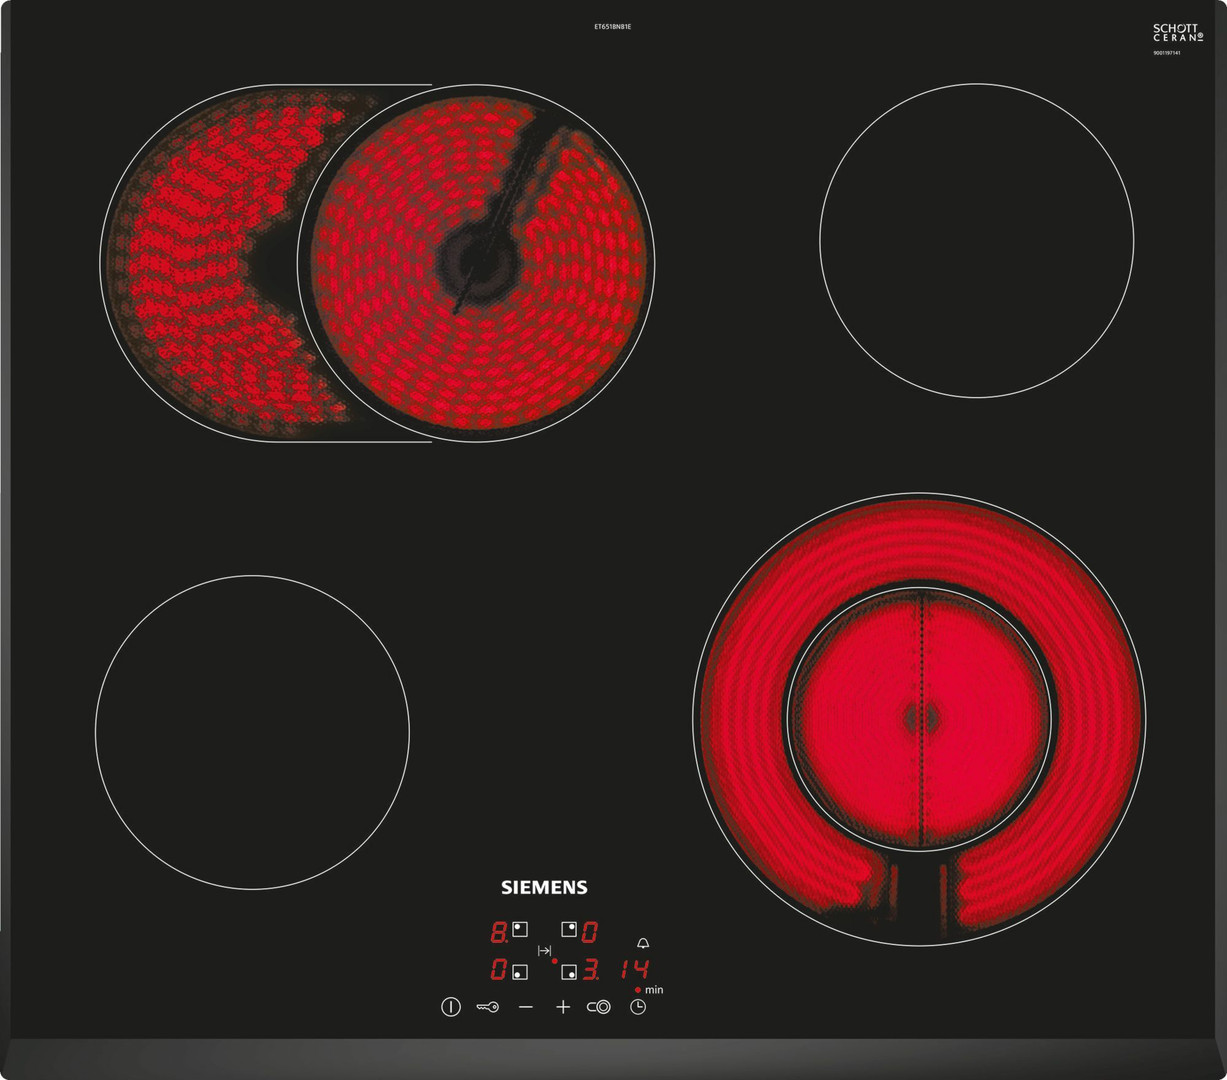
Task: Toggle the dual-zone extension ring icon
Action: (599, 1007)
